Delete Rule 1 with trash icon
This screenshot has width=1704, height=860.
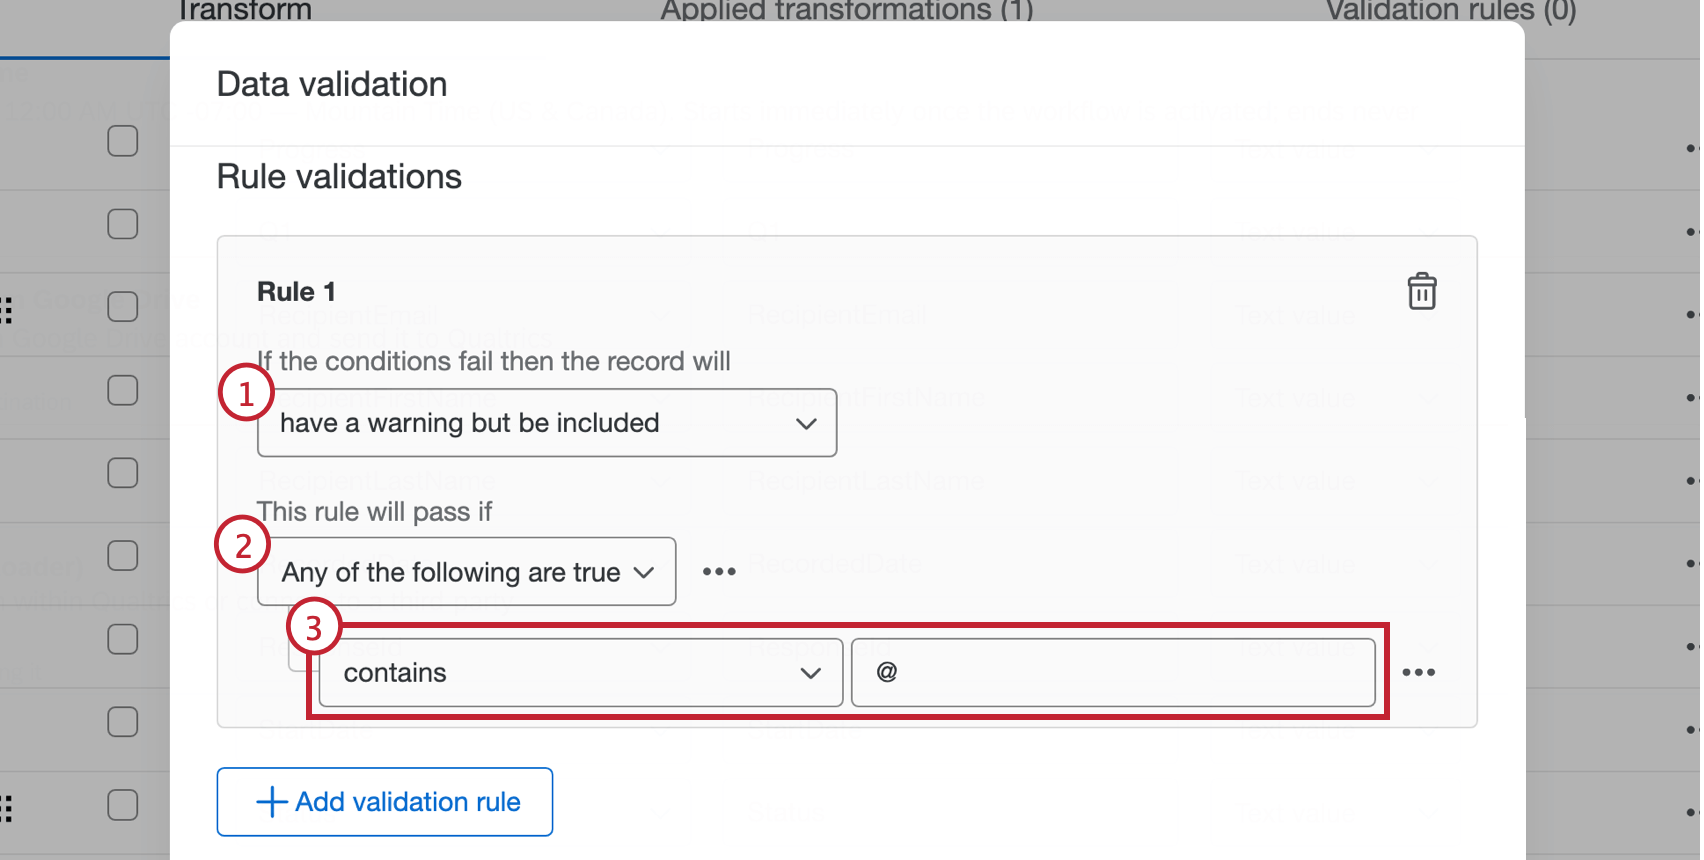click(1421, 292)
